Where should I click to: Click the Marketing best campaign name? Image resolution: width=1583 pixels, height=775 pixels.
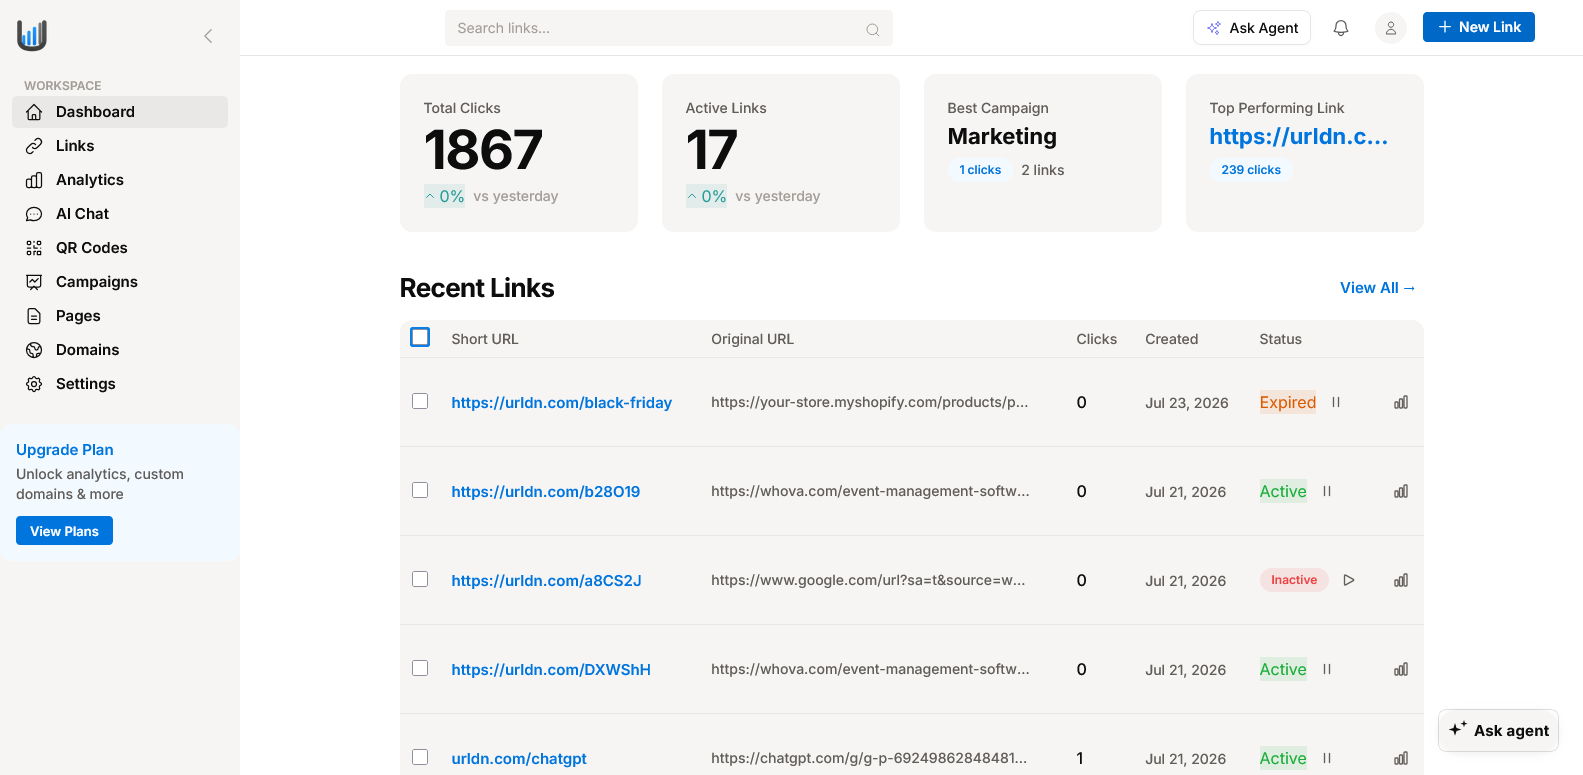pos(1002,137)
